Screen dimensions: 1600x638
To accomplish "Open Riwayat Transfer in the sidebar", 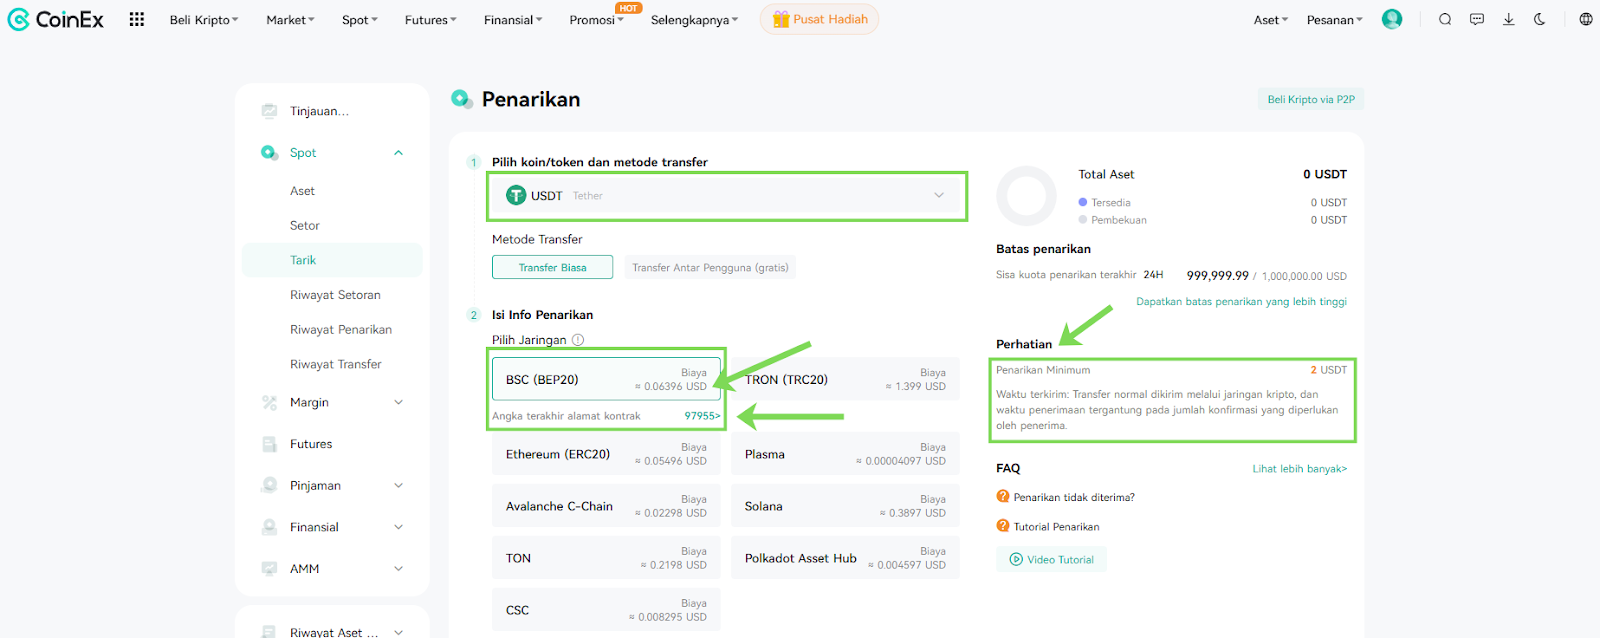I will click(336, 364).
